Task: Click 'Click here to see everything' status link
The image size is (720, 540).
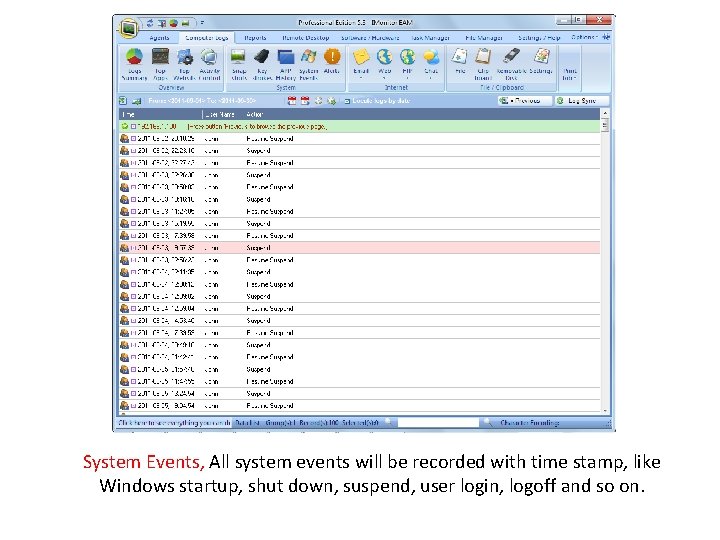Action: pos(174,422)
